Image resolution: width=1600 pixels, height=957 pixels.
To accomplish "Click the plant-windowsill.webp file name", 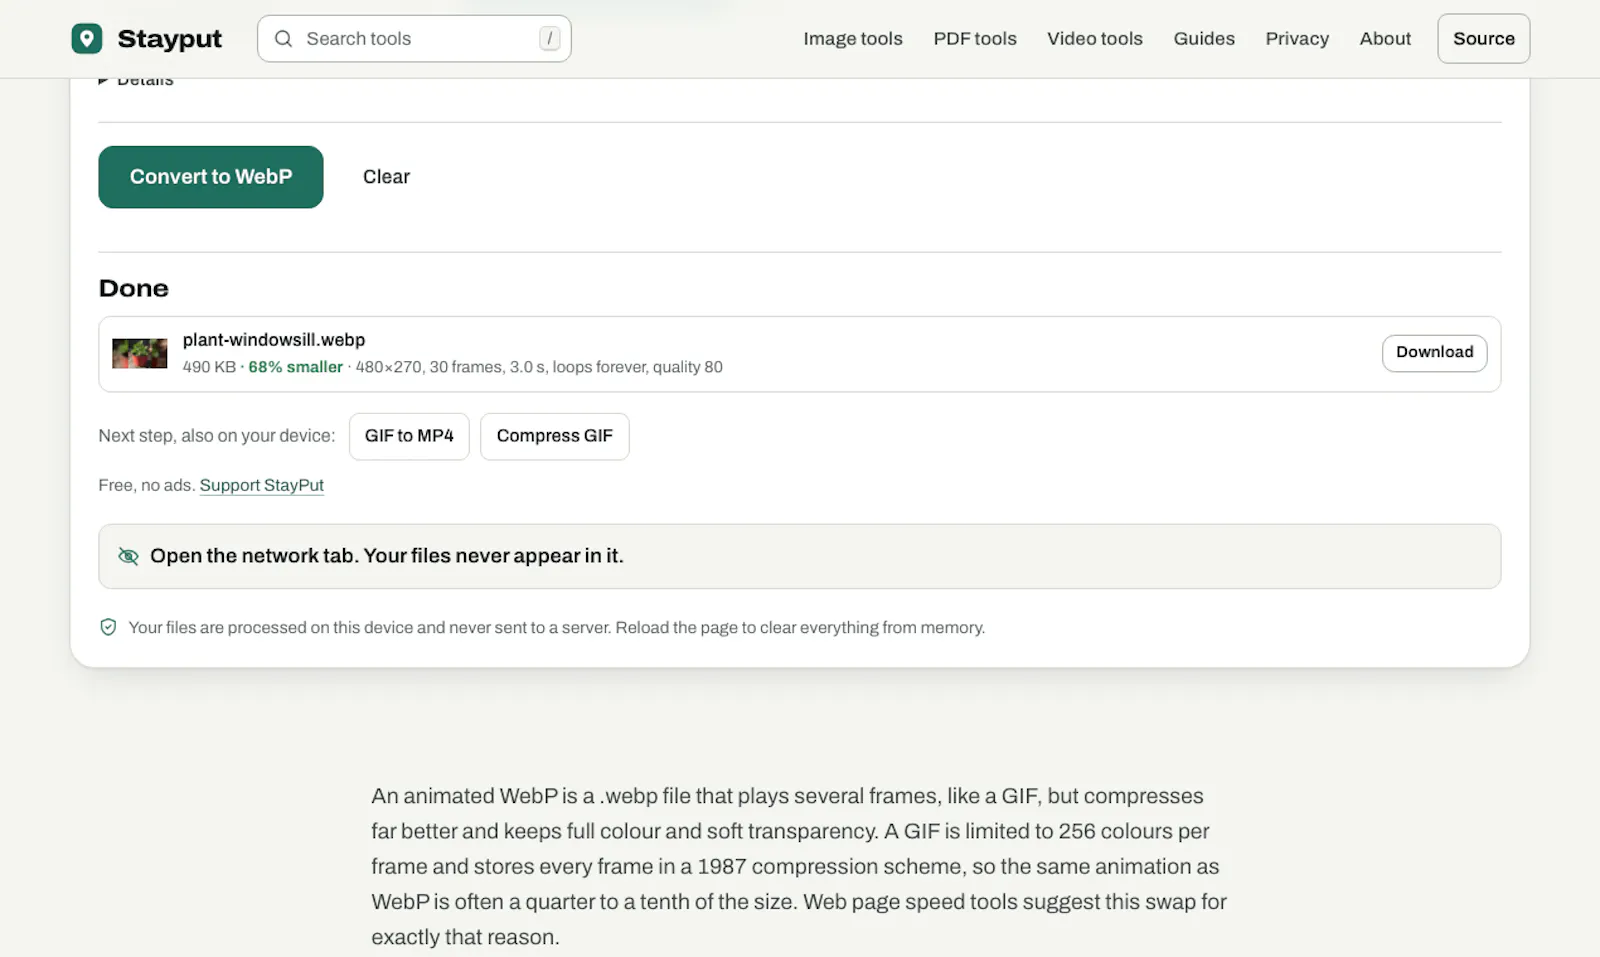I will click(x=274, y=340).
